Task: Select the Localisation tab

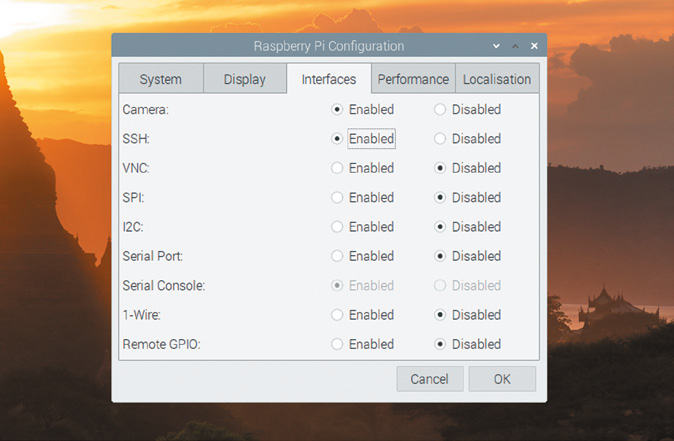Action: pyautogui.click(x=497, y=80)
